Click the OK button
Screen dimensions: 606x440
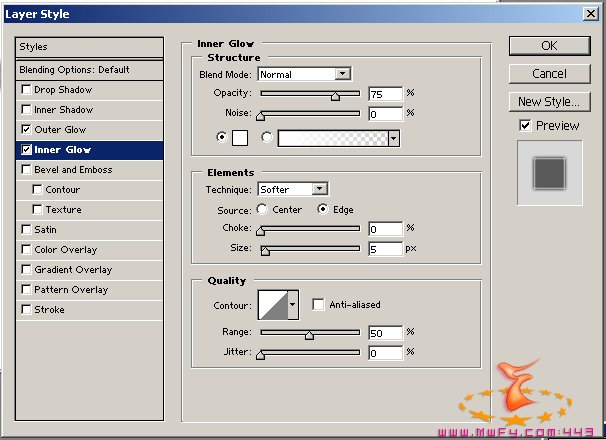550,46
